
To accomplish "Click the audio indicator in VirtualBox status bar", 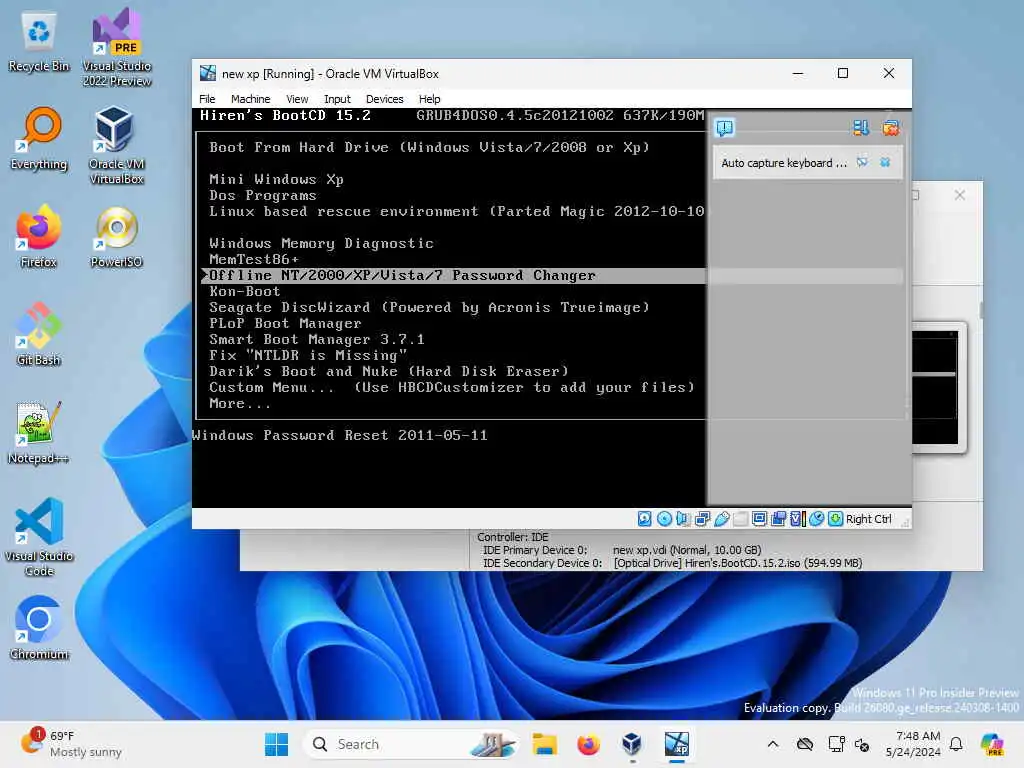I will click(x=683, y=519).
